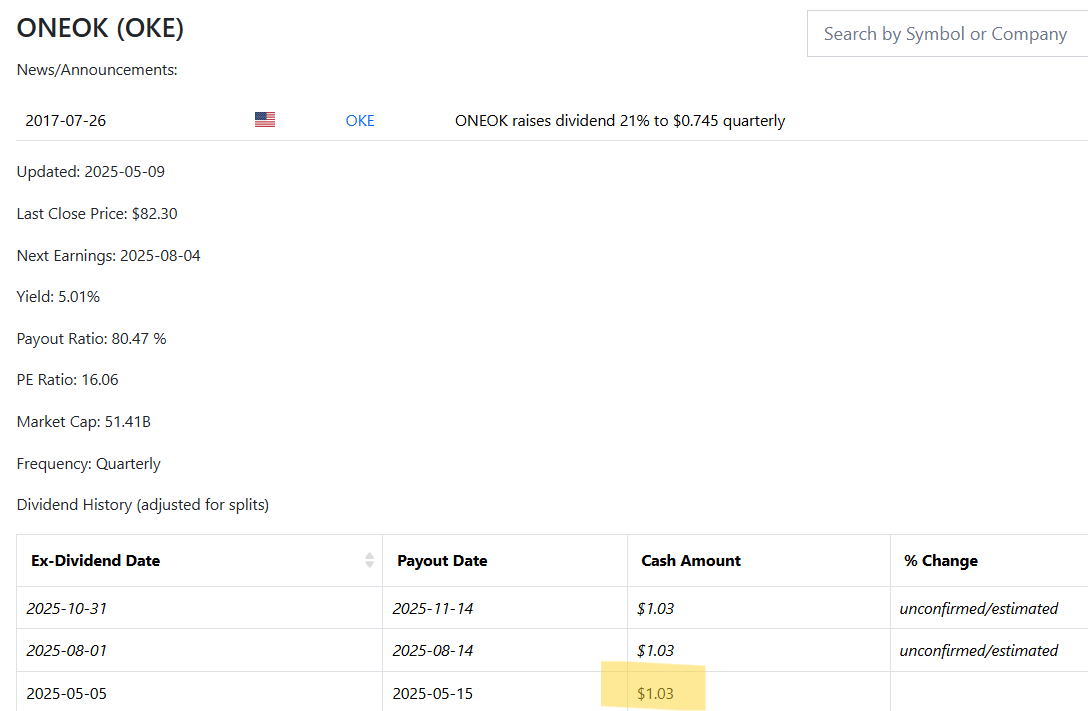The image size is (1088, 711).
Task: Click Next Earnings: 2025-08-04
Action: pos(108,256)
